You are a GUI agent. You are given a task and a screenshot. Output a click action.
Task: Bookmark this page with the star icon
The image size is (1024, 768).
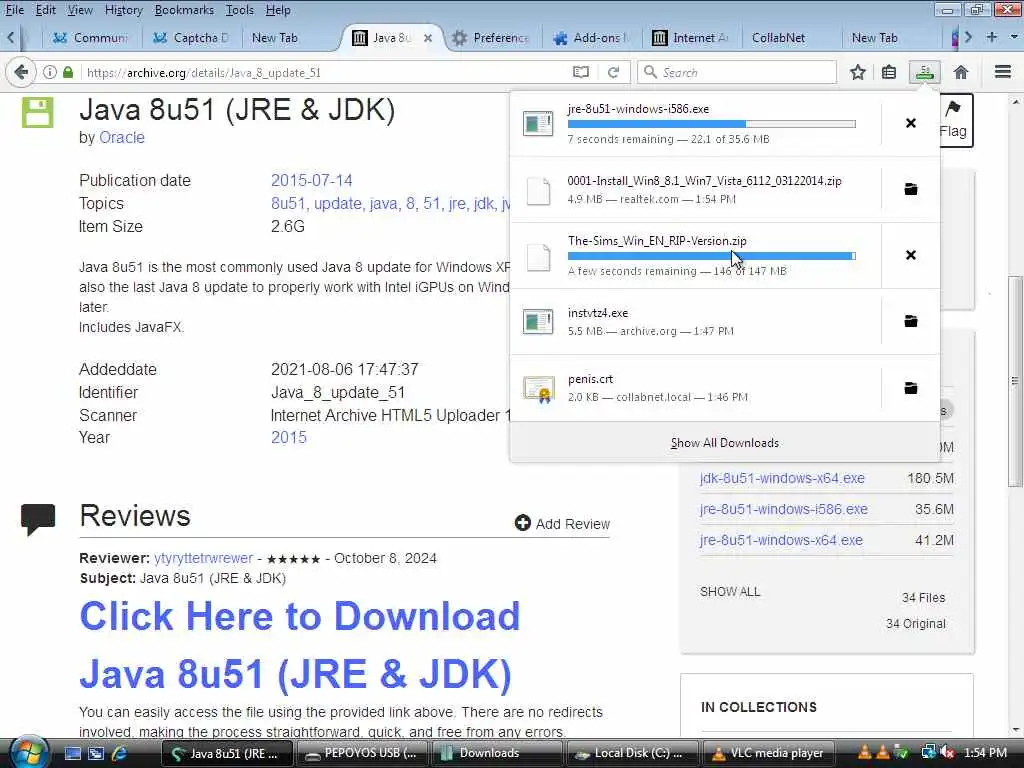pyautogui.click(x=857, y=72)
